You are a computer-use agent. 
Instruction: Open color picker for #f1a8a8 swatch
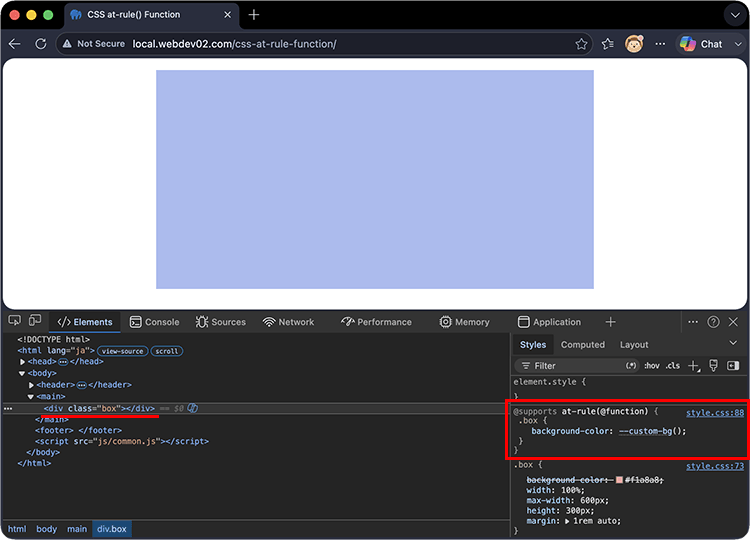(x=619, y=480)
